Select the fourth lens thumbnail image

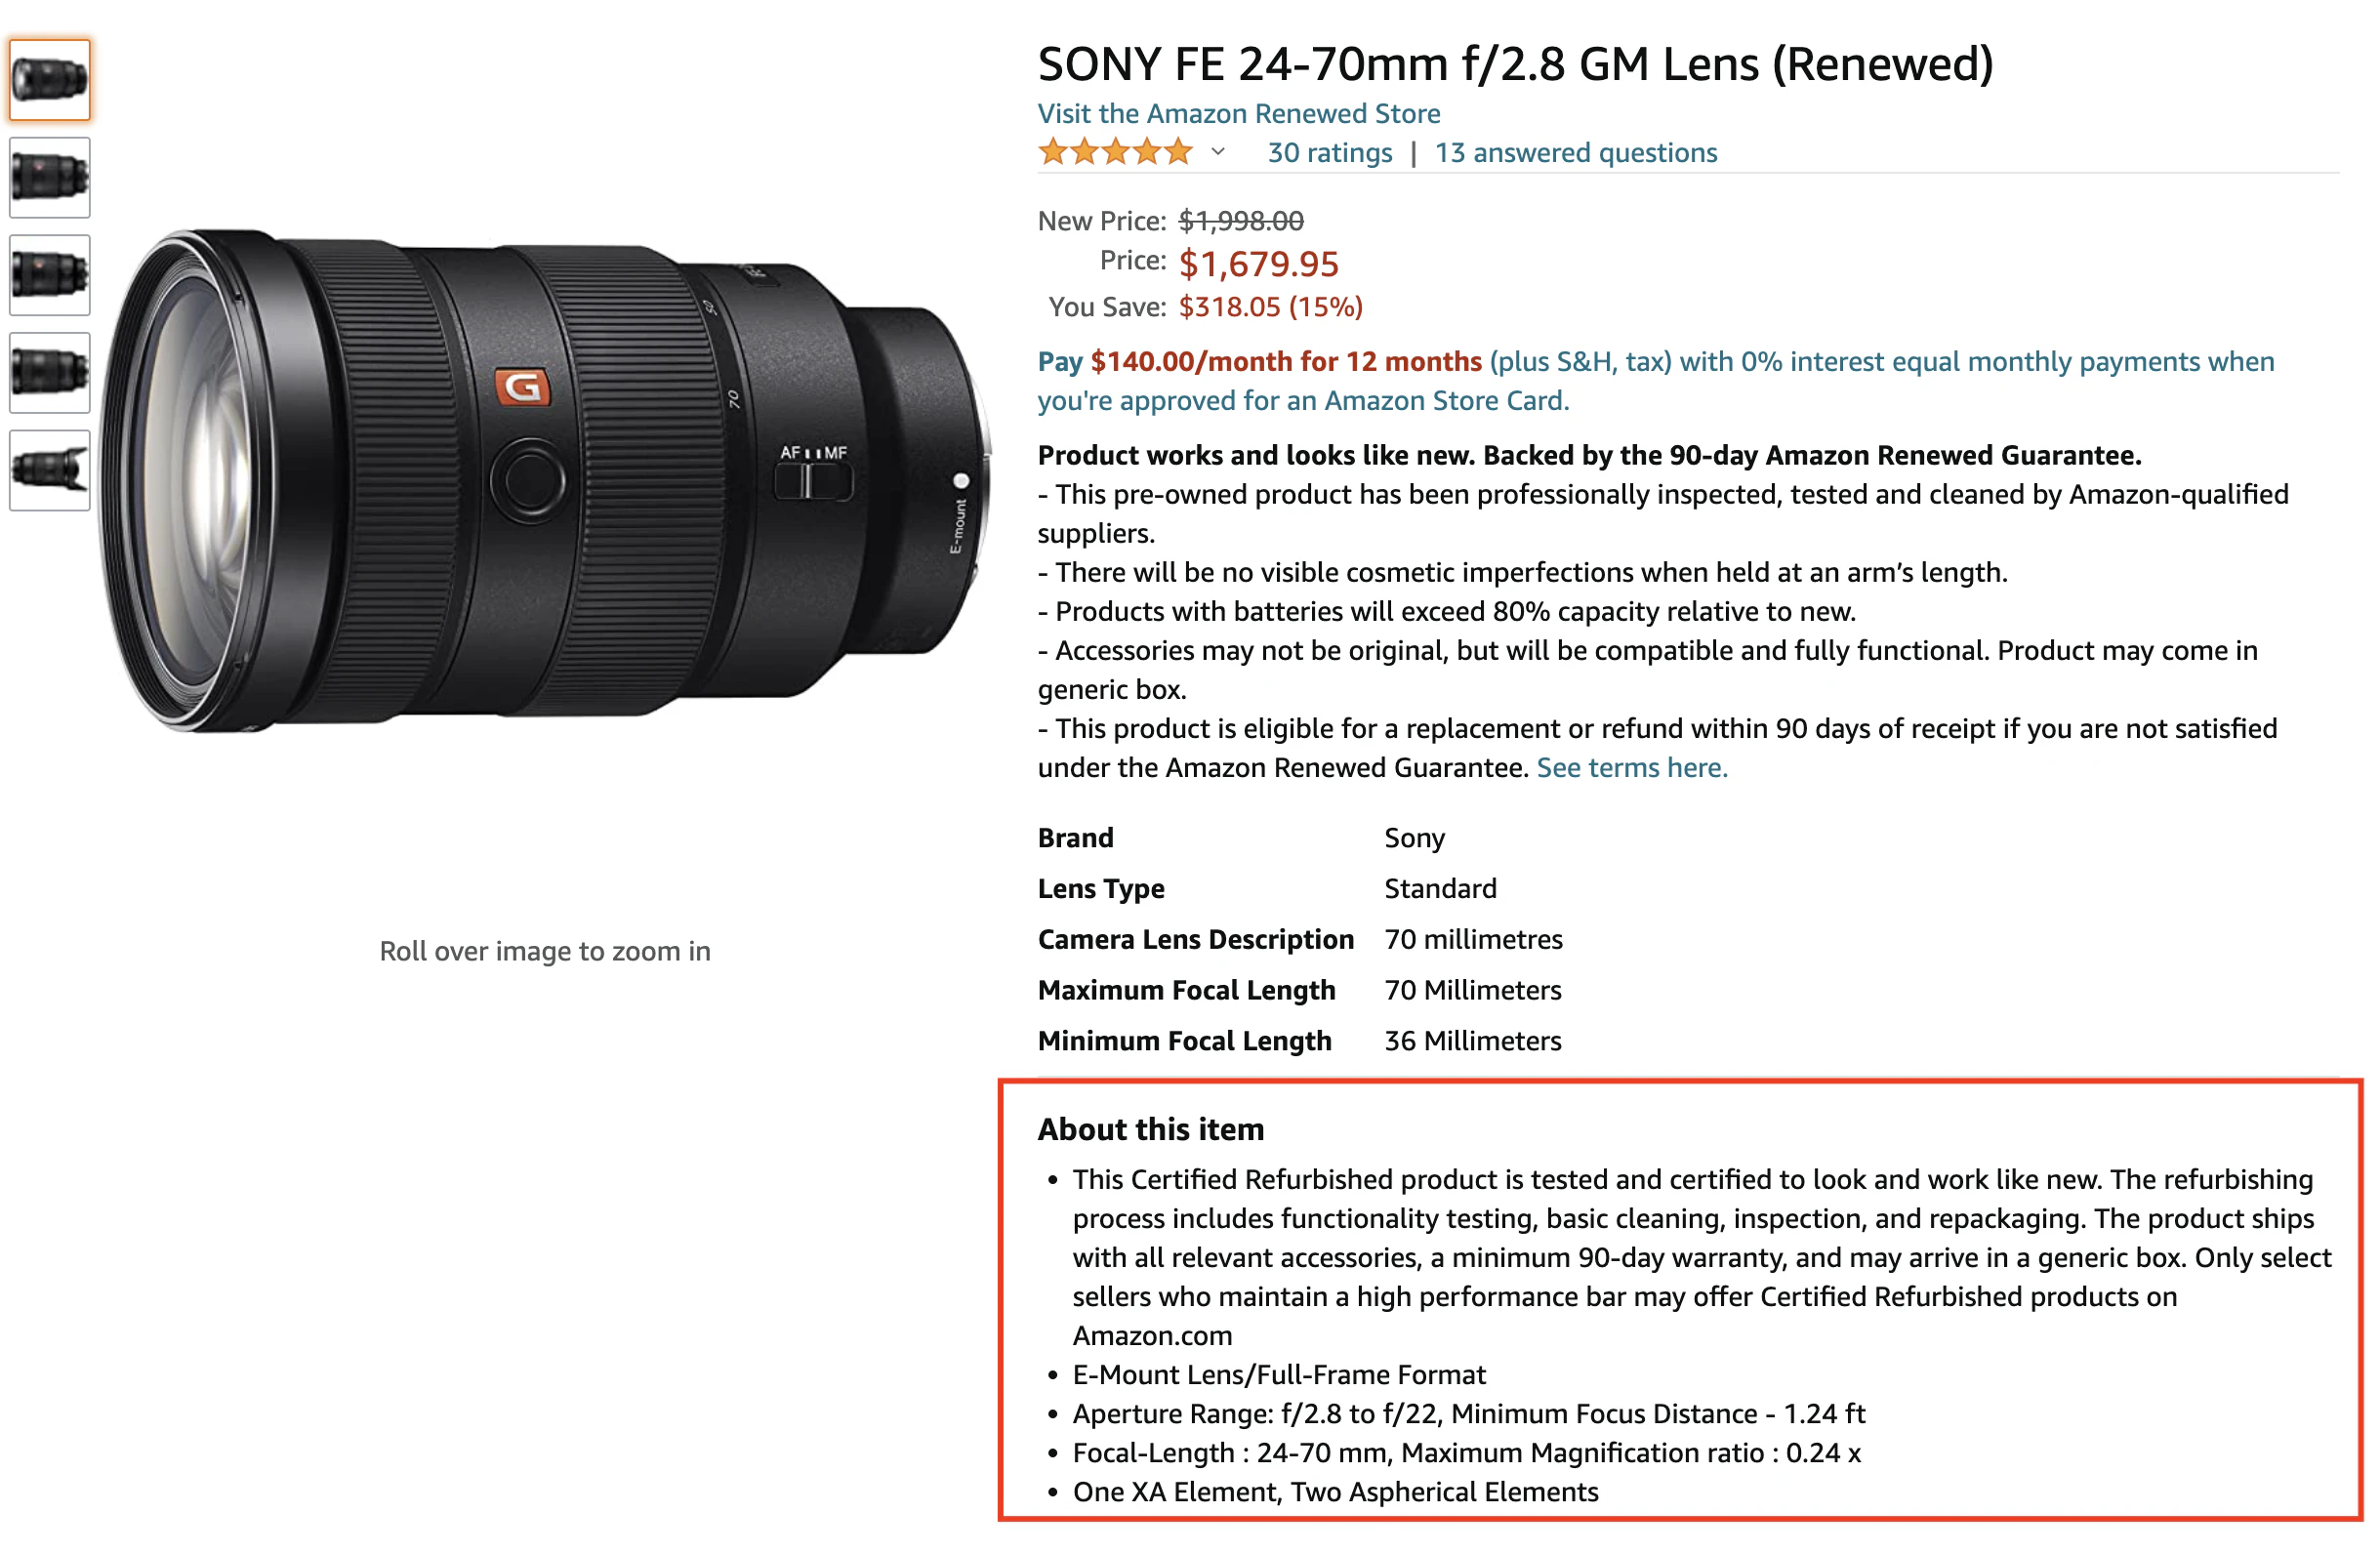point(50,373)
